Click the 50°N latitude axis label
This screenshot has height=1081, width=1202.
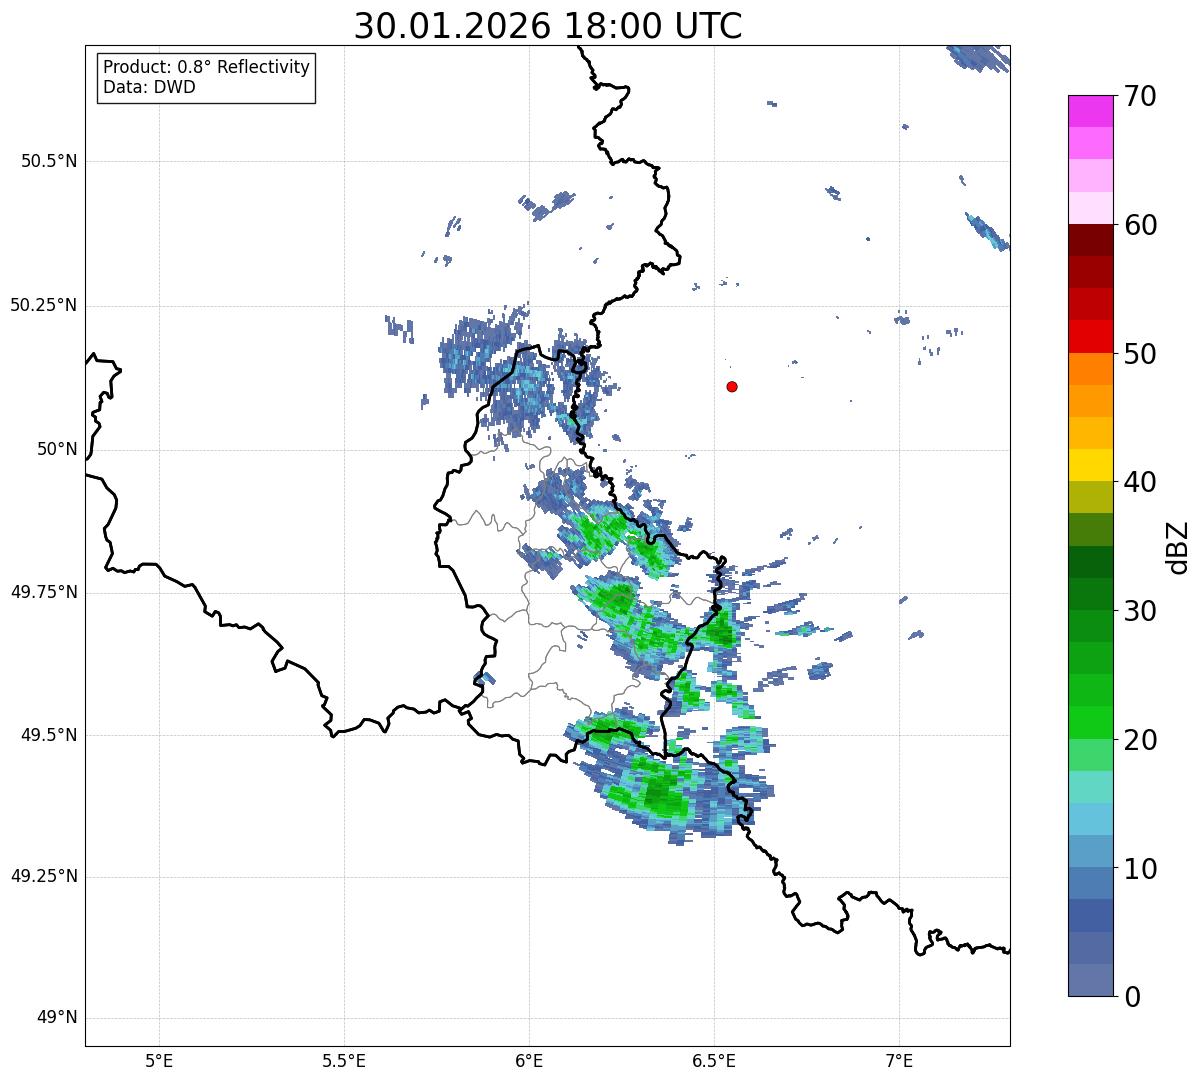pyautogui.click(x=56, y=449)
